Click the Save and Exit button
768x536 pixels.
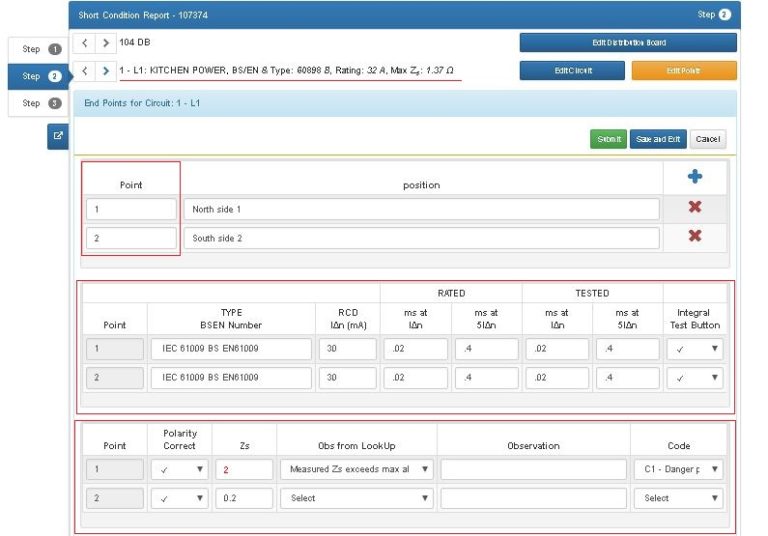pyautogui.click(x=657, y=140)
